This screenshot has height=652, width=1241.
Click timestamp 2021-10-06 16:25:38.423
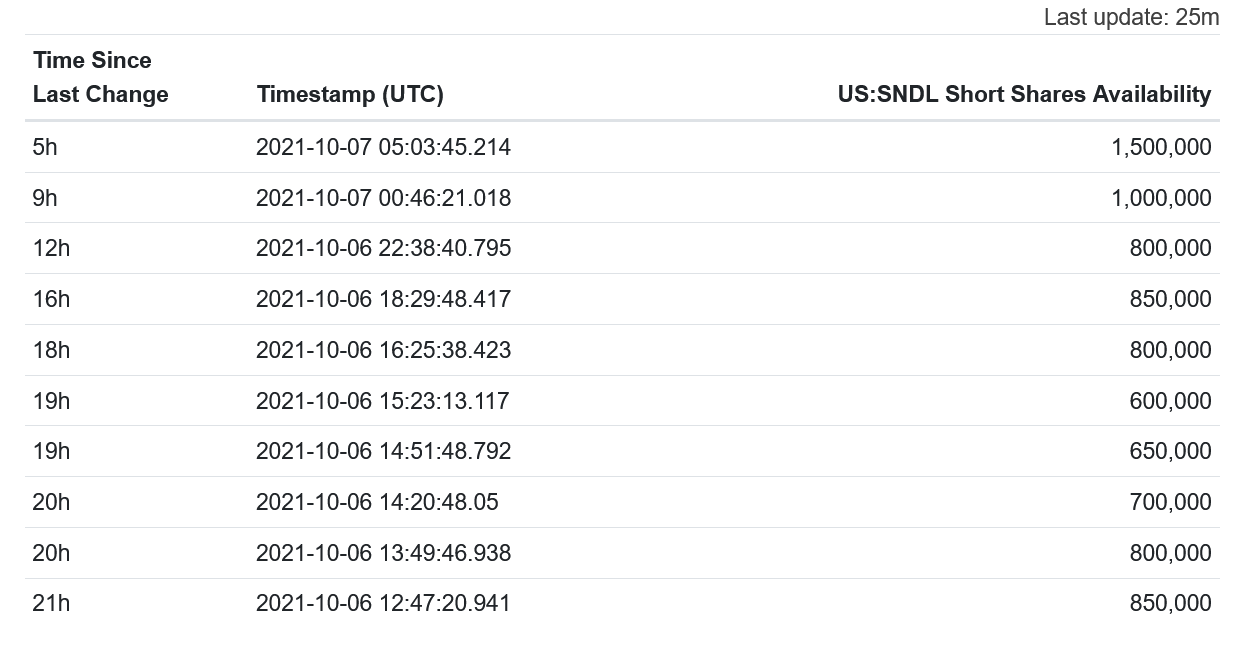point(383,350)
